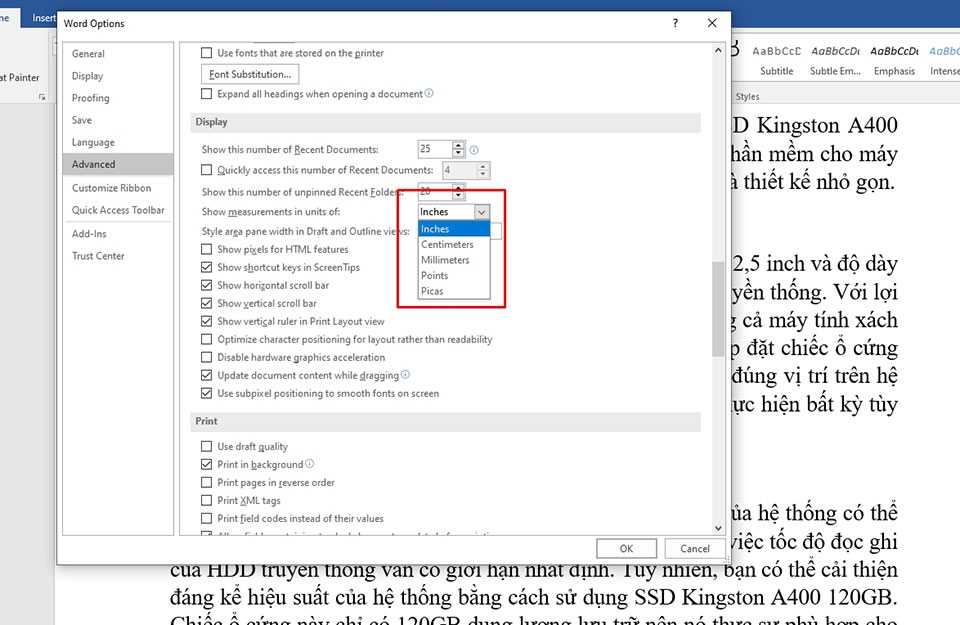
Task: Click the Cancel button
Action: point(694,548)
